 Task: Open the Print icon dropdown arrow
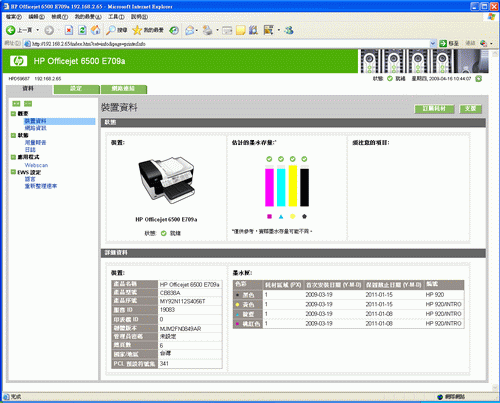coord(217,30)
